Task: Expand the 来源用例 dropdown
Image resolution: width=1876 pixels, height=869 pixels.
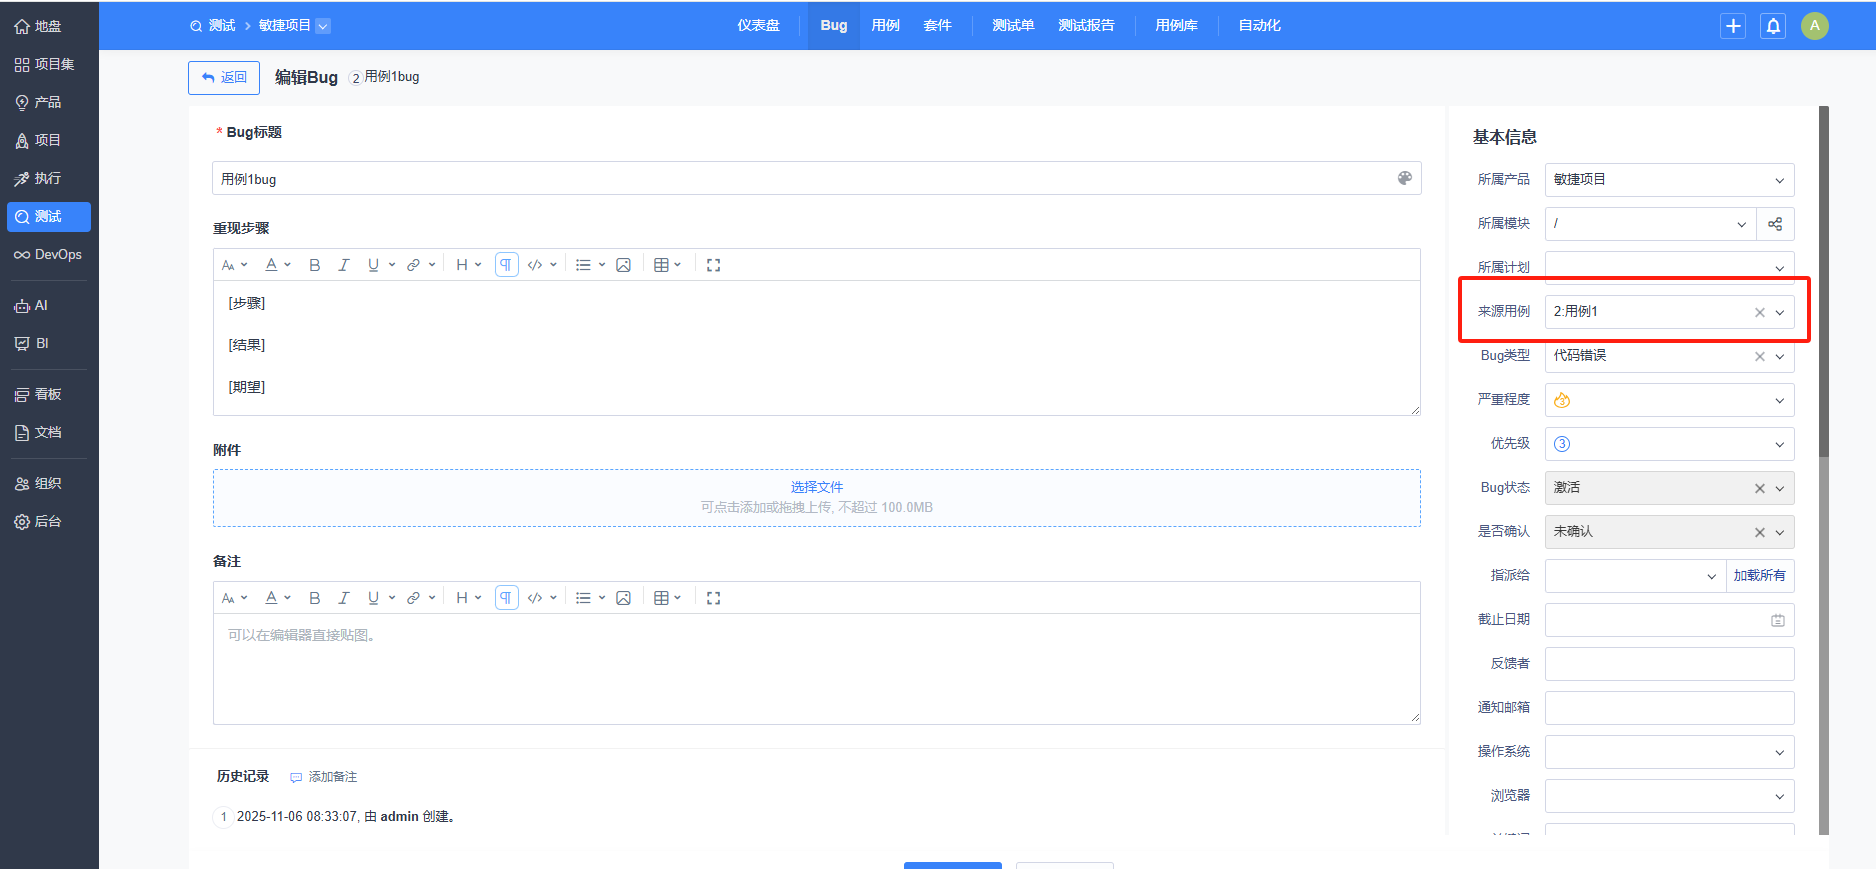Action: 1780,312
